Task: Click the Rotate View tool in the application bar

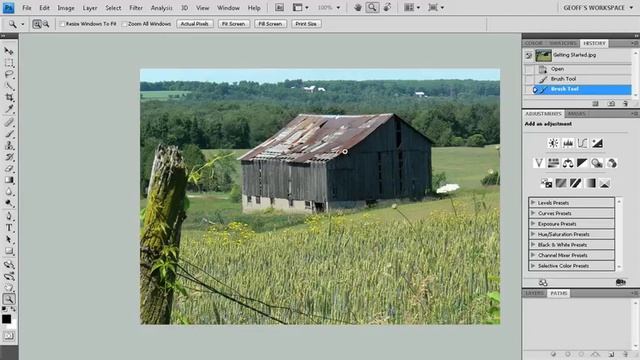Action: [x=388, y=7]
